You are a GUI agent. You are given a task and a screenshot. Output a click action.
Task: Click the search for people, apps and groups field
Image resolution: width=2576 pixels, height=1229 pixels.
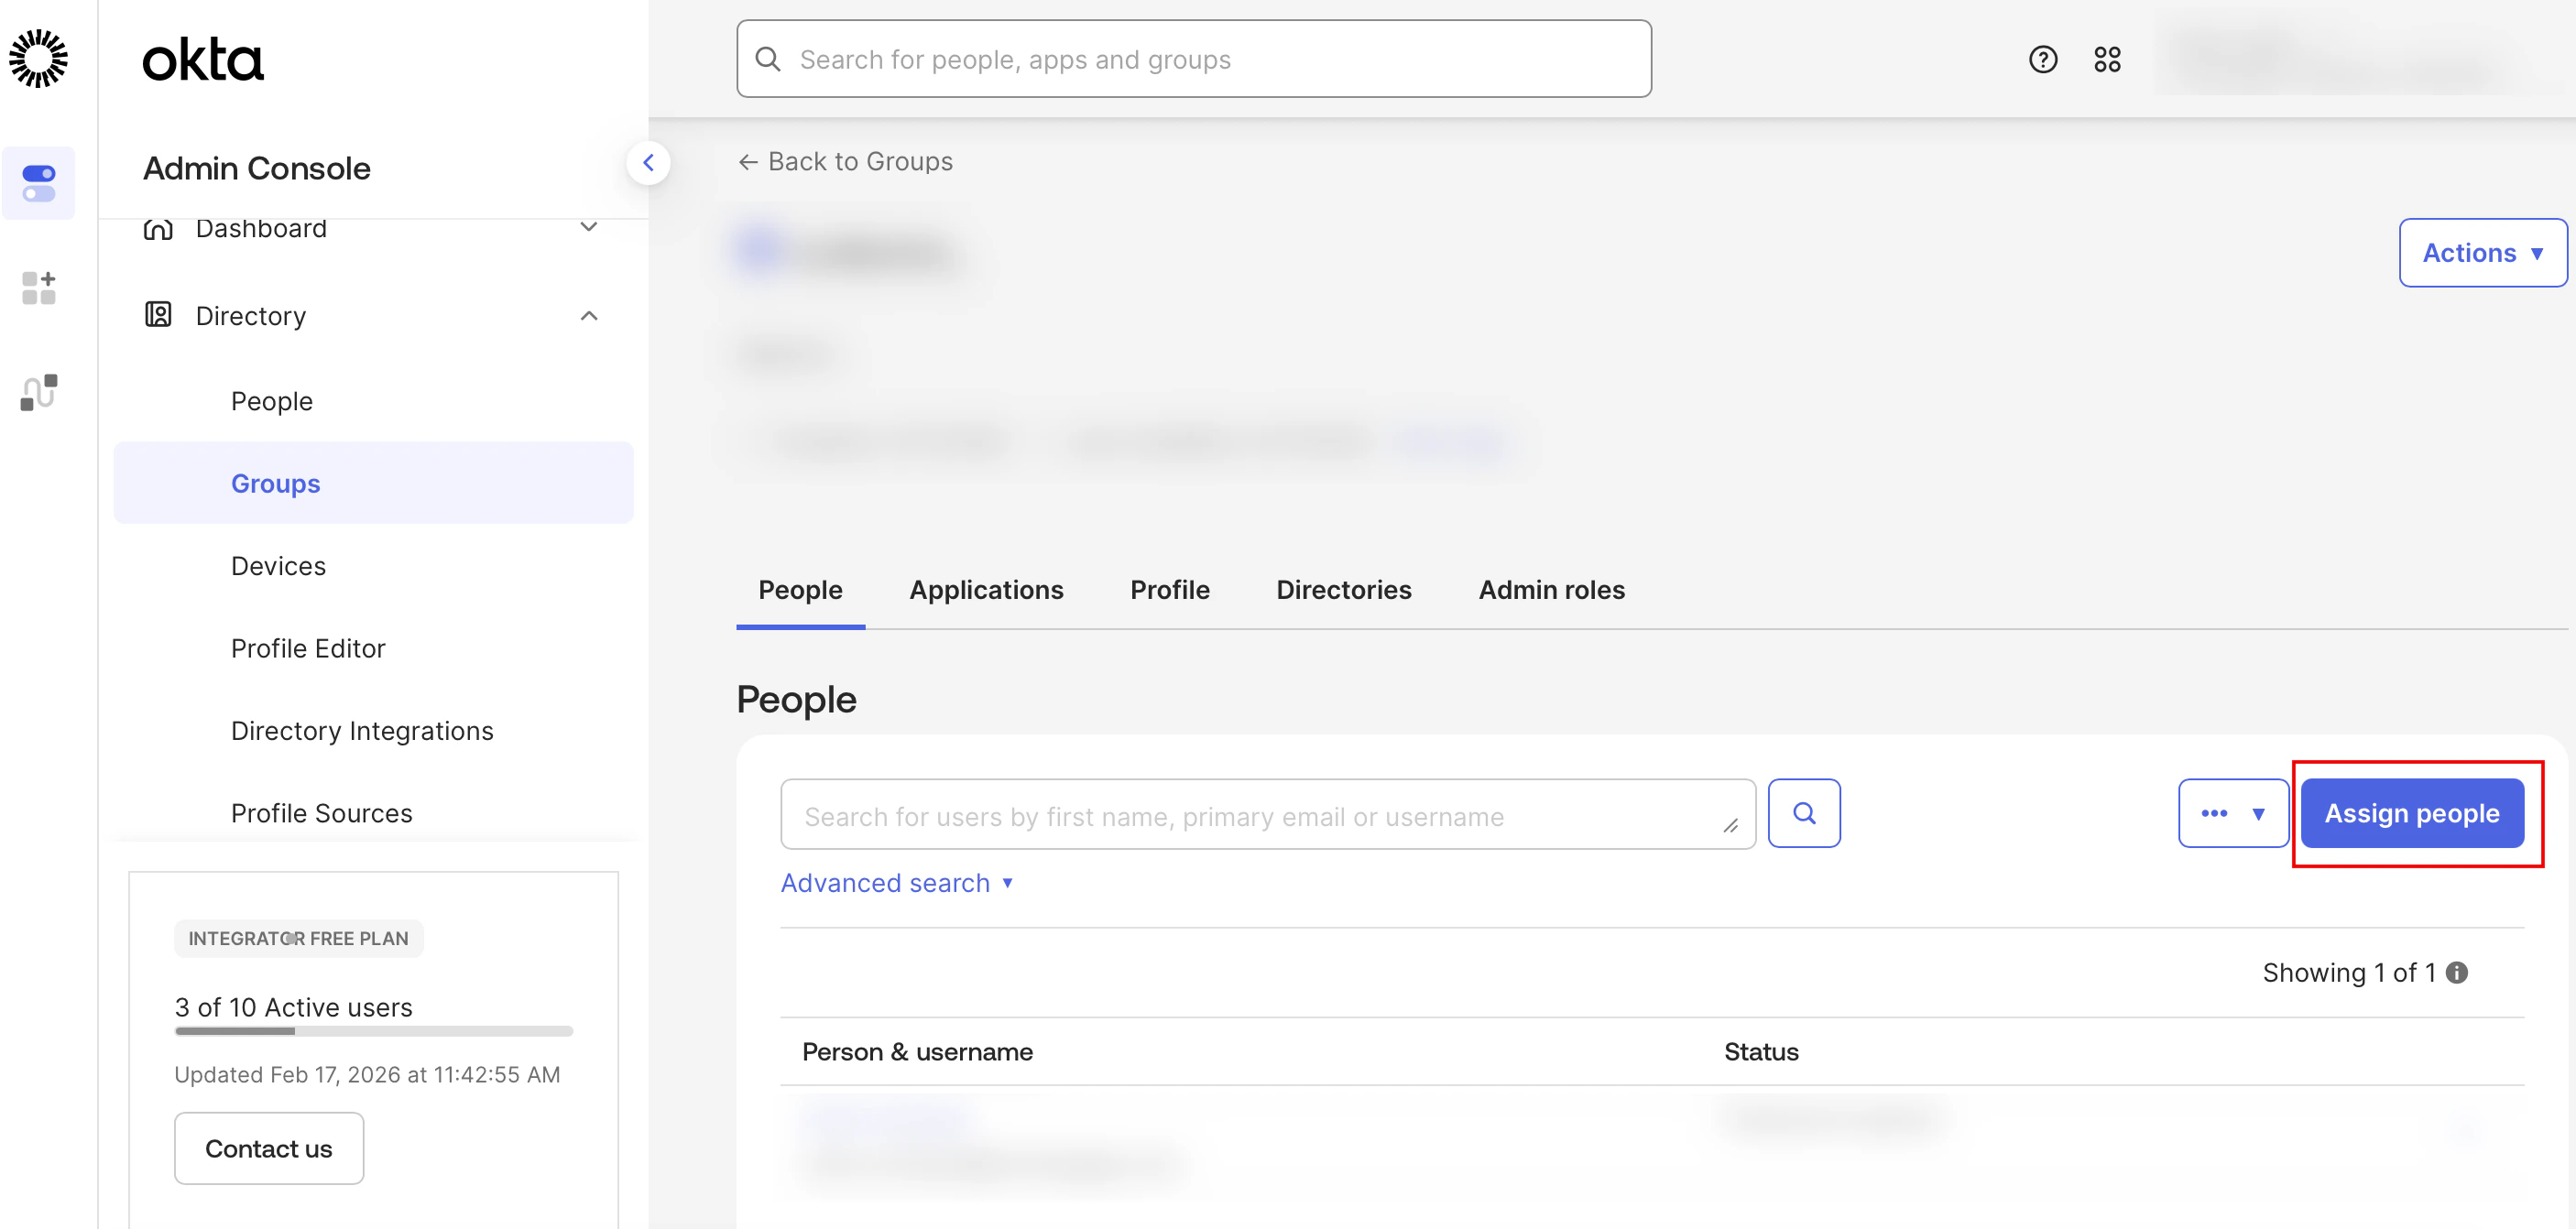(x=1193, y=59)
